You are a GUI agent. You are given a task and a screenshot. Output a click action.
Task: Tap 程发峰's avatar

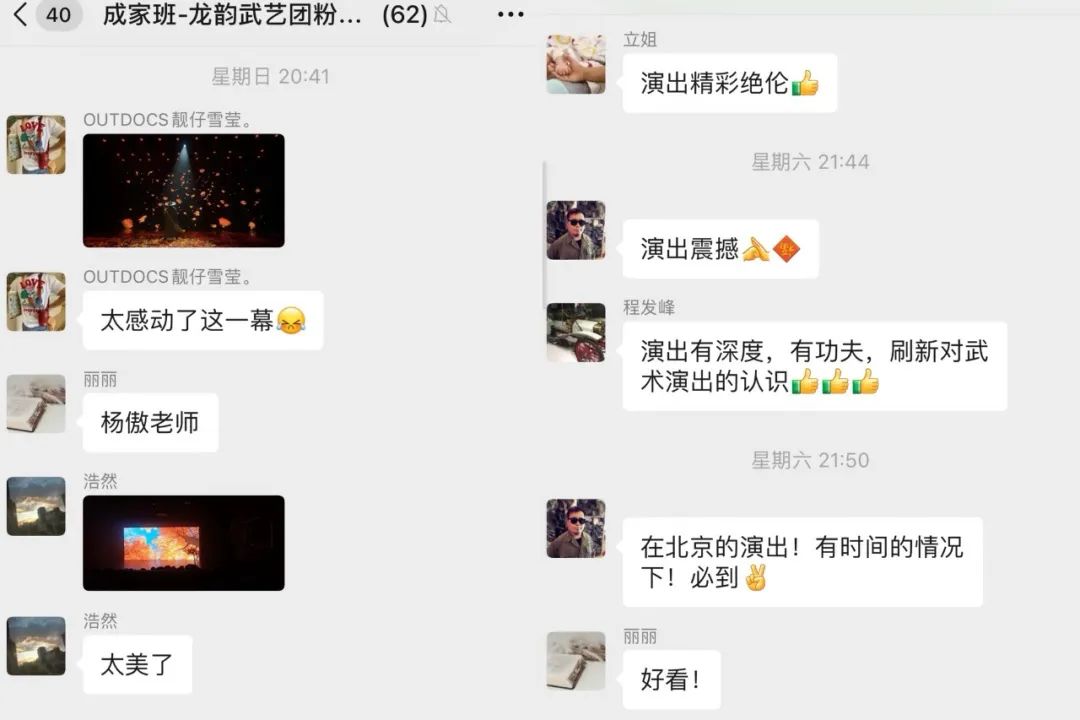coord(576,332)
